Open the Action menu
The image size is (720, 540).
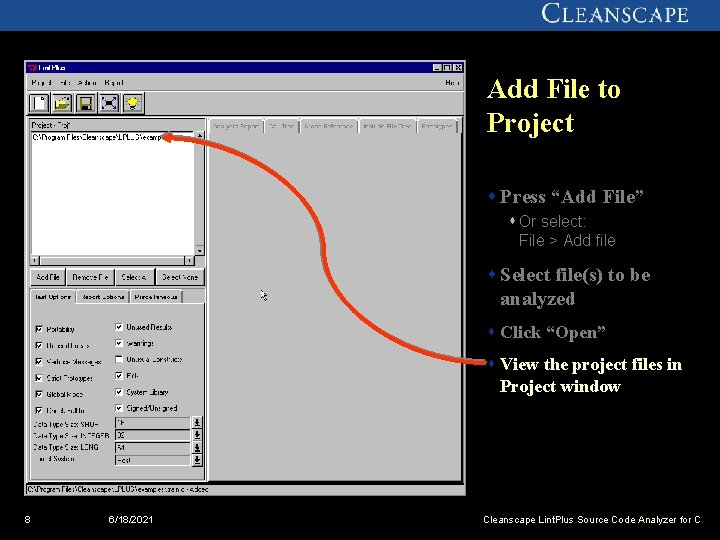coord(87,83)
